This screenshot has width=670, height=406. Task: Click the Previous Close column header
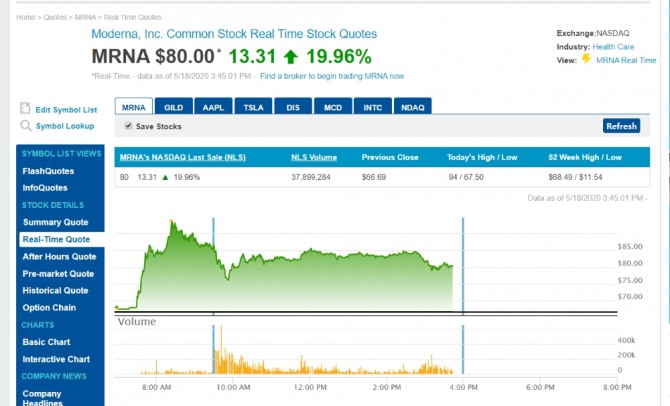[x=390, y=157]
